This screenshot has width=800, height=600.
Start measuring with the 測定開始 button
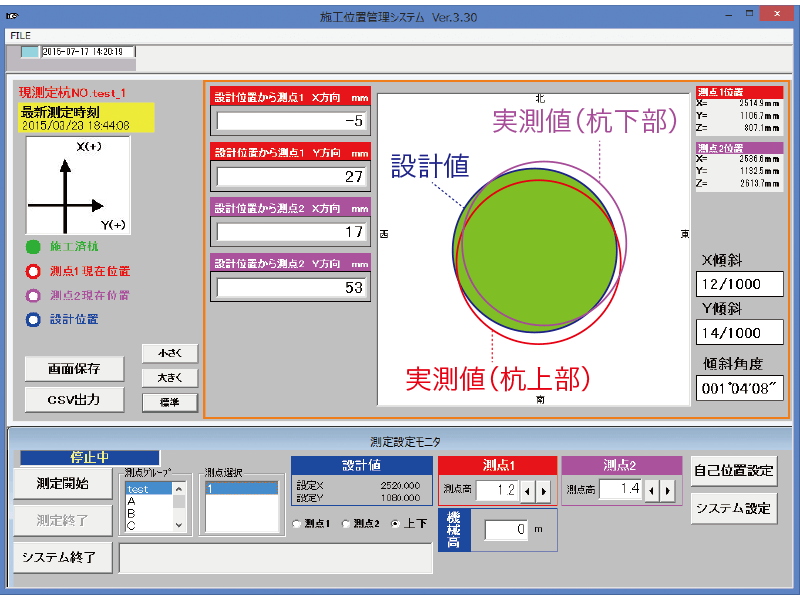click(63, 484)
